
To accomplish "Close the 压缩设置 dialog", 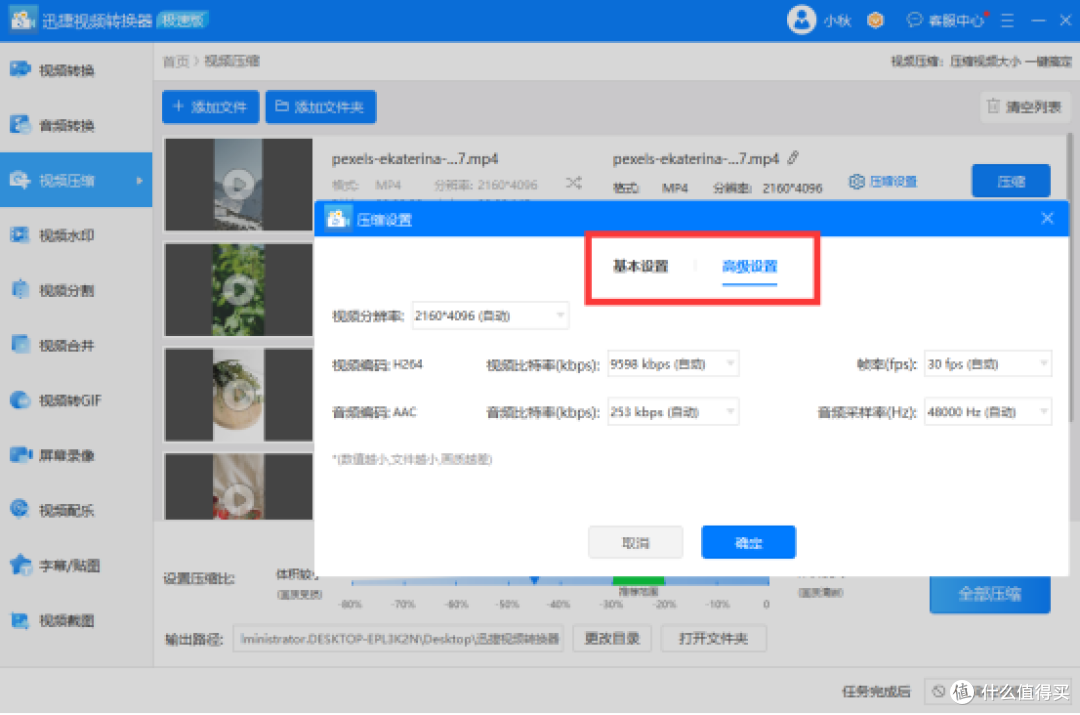I will (1047, 218).
